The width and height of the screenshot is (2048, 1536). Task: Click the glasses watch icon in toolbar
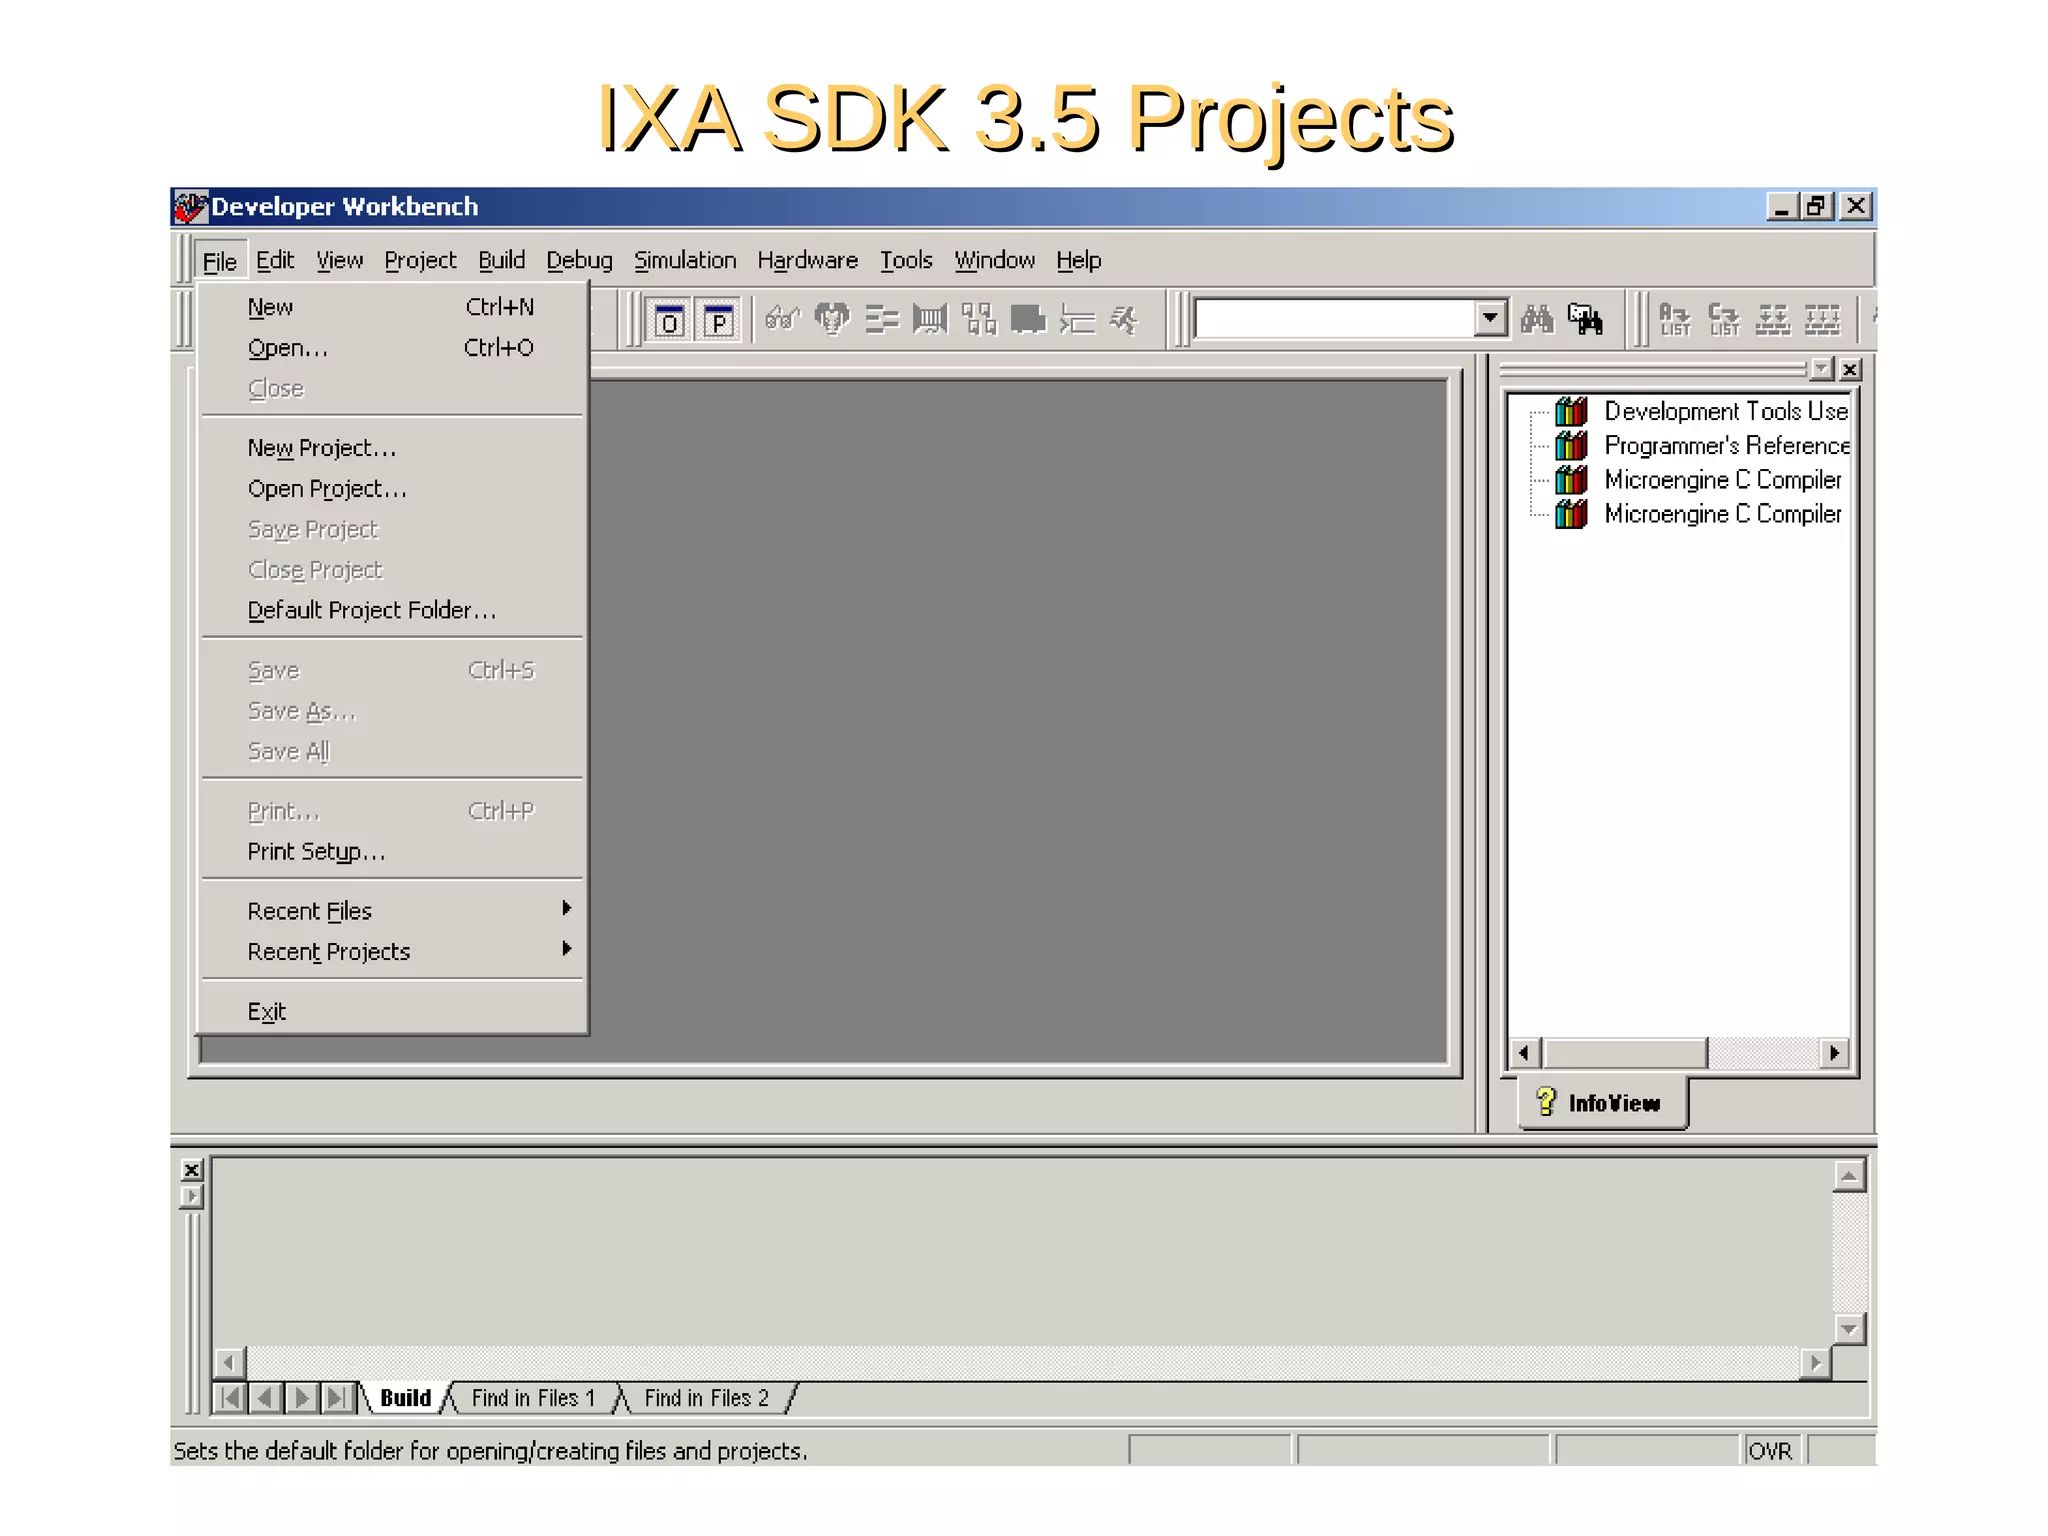click(x=782, y=320)
